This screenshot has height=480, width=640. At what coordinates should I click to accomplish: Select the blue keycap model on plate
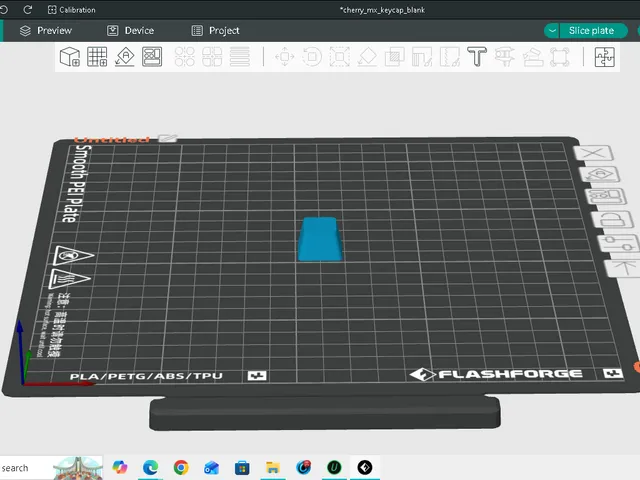[x=320, y=239]
